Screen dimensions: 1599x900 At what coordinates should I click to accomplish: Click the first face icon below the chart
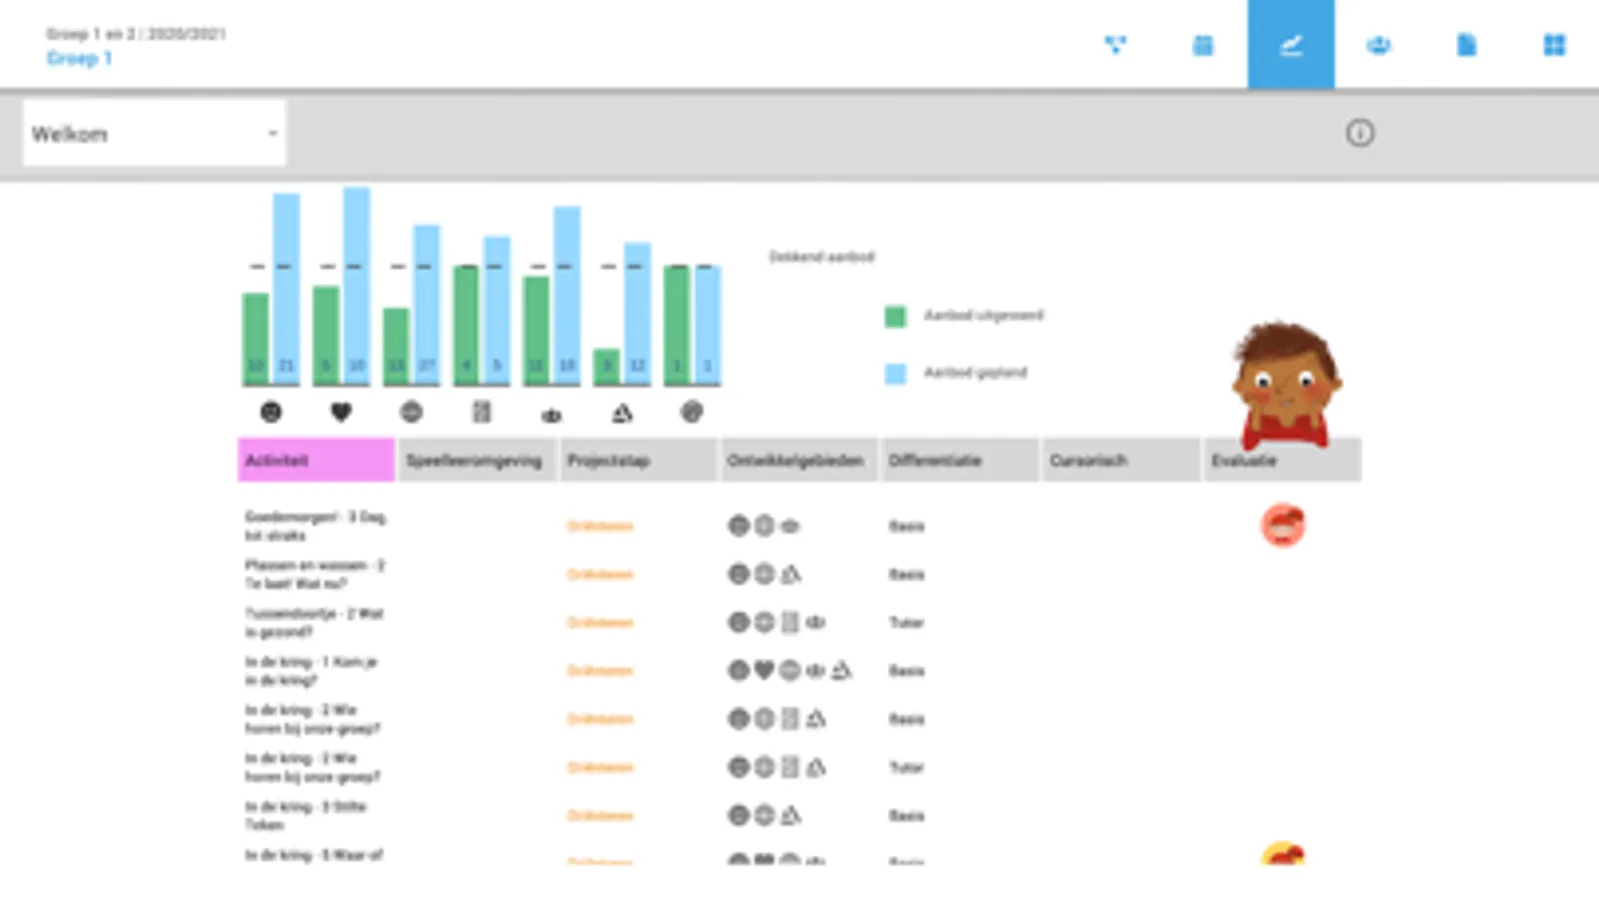(x=271, y=412)
